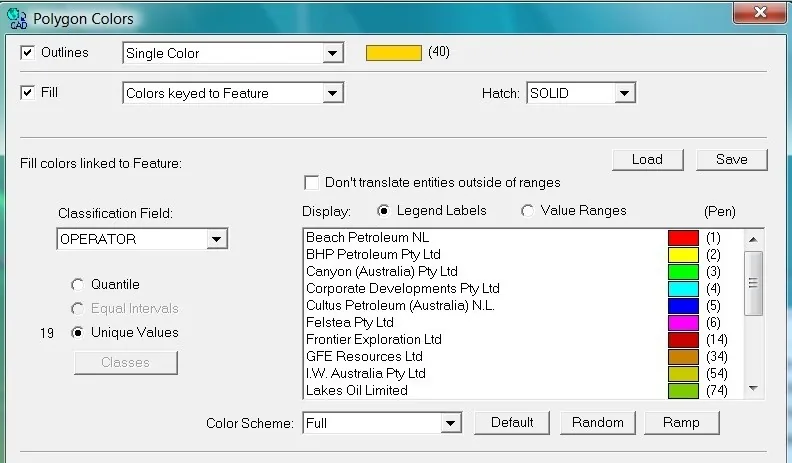Click the Save button

pyautogui.click(x=731, y=160)
